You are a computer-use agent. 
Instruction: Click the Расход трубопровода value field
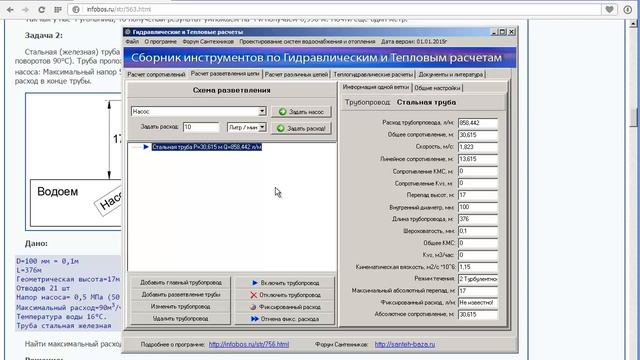(478, 123)
